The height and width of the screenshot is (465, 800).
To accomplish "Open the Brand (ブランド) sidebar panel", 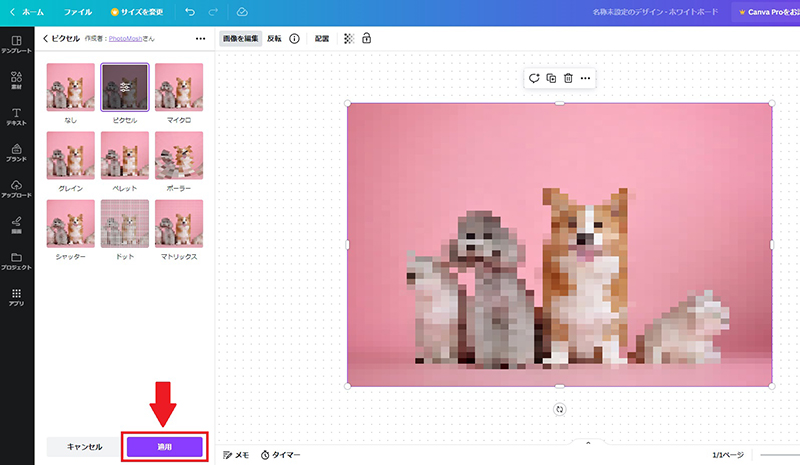I will pyautogui.click(x=16, y=153).
